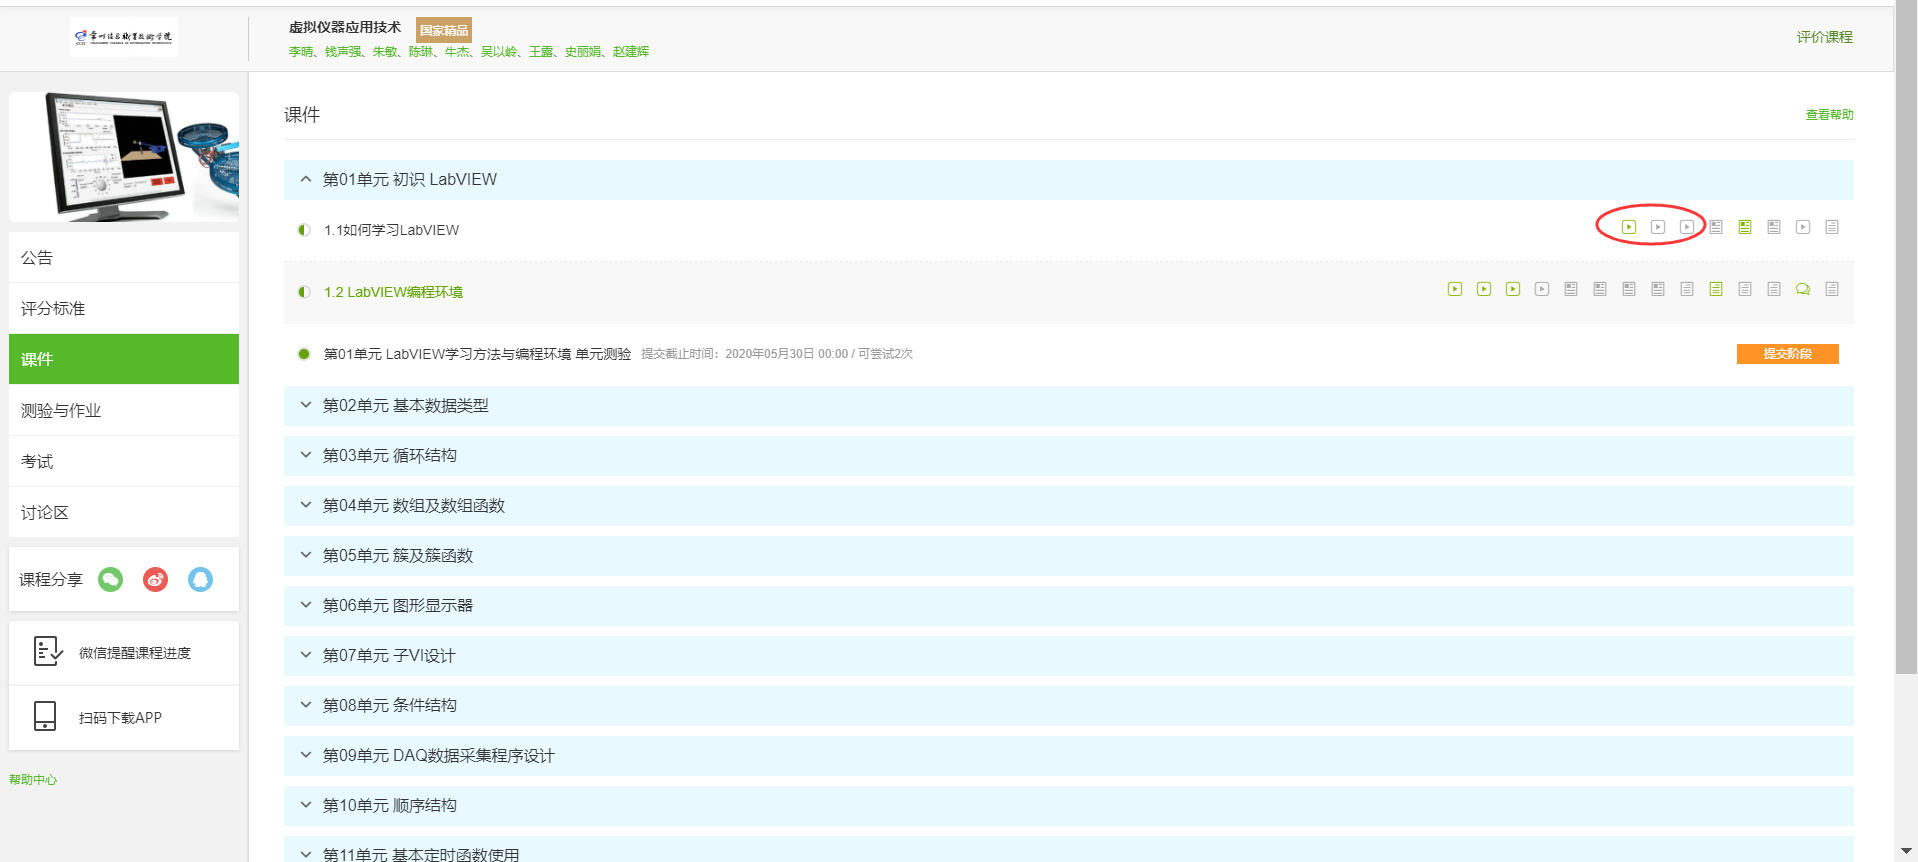Open the green text document icon in row 1.2
Viewport: 1918px width, 862px height.
tap(1716, 289)
